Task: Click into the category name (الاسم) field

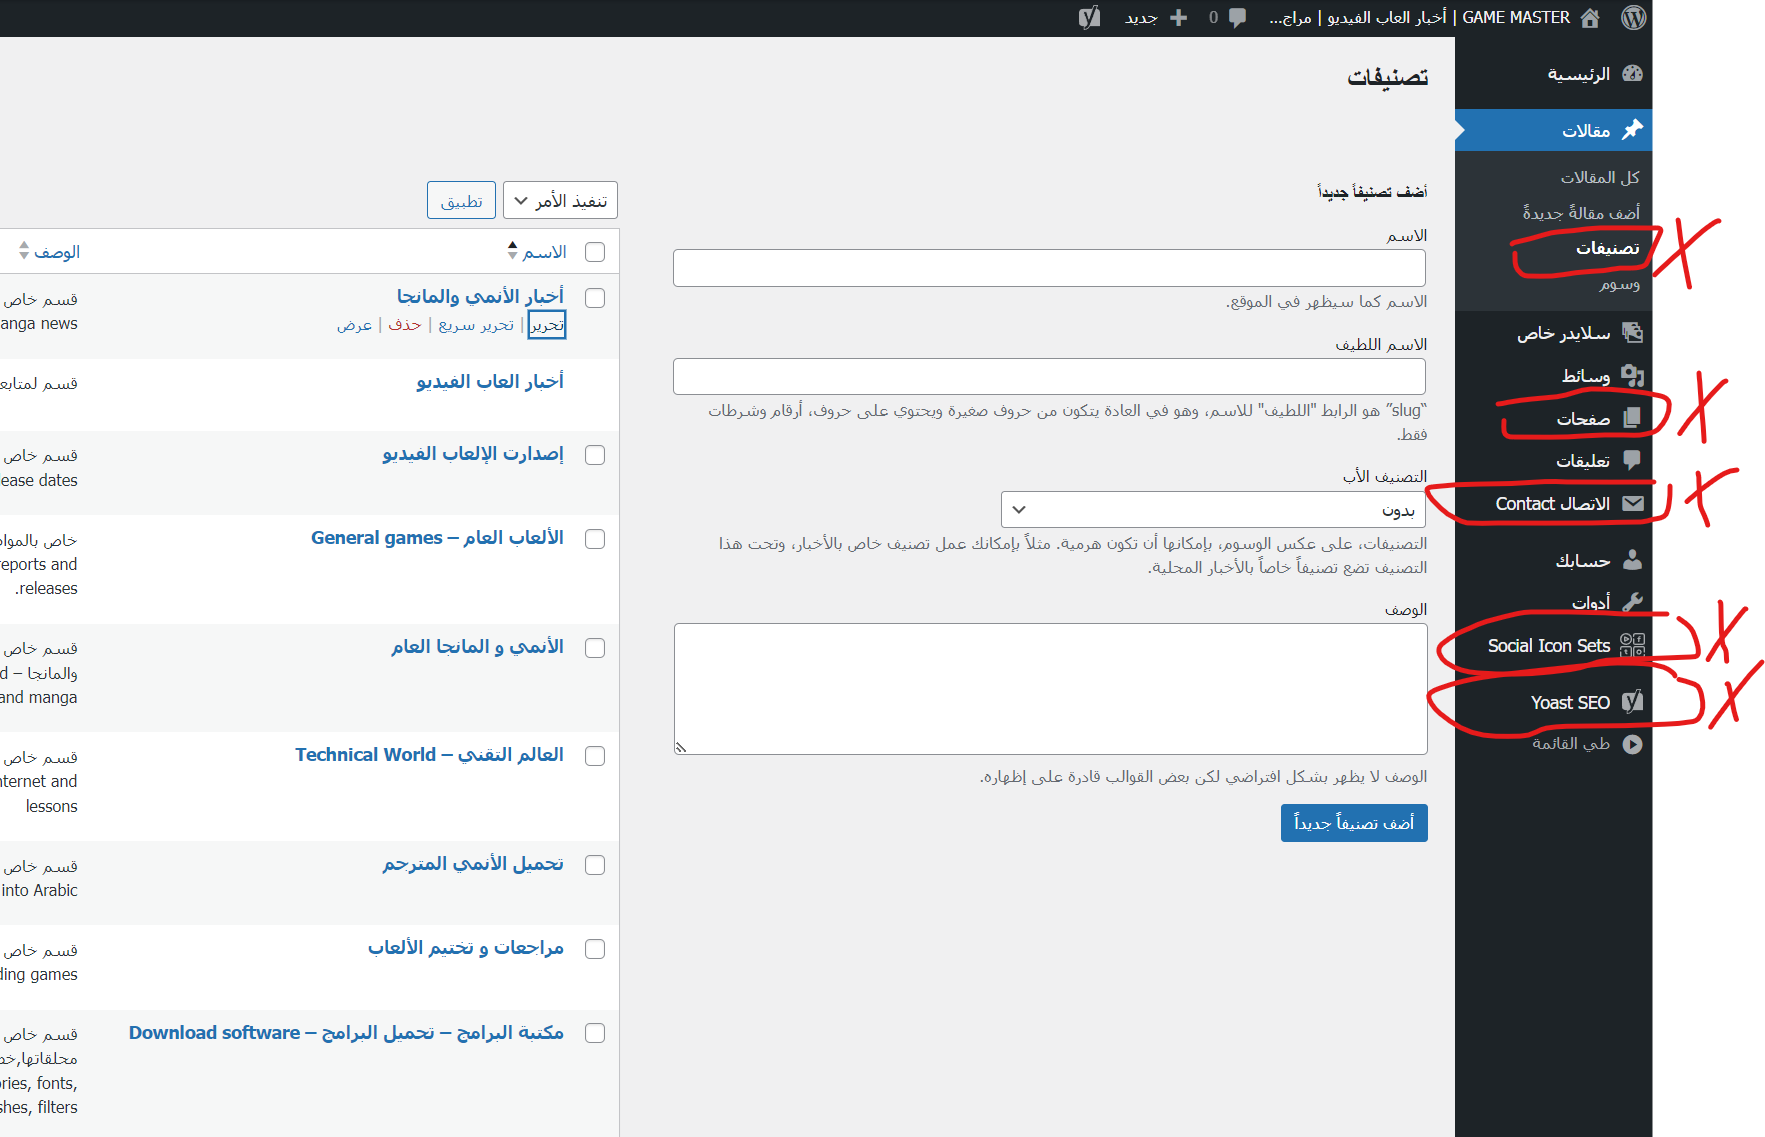Action: (1049, 268)
